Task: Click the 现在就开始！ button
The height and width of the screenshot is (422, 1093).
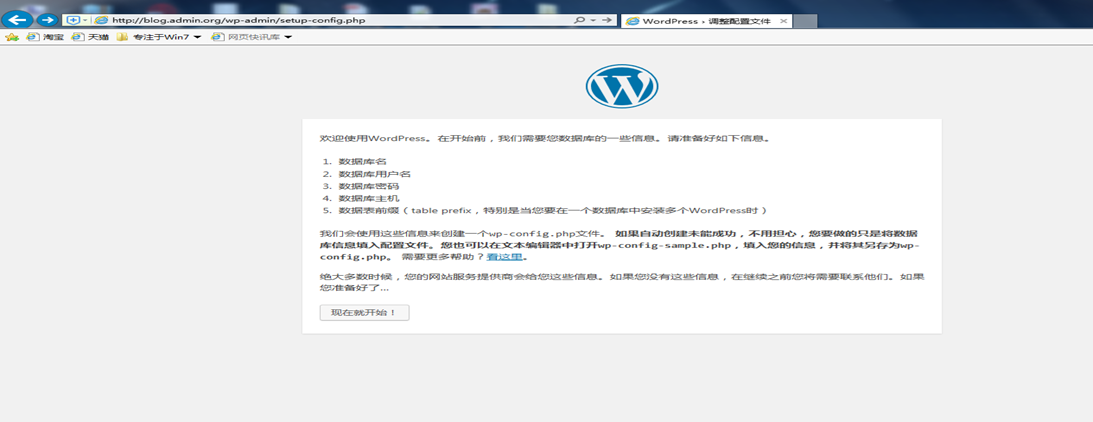Action: point(365,312)
